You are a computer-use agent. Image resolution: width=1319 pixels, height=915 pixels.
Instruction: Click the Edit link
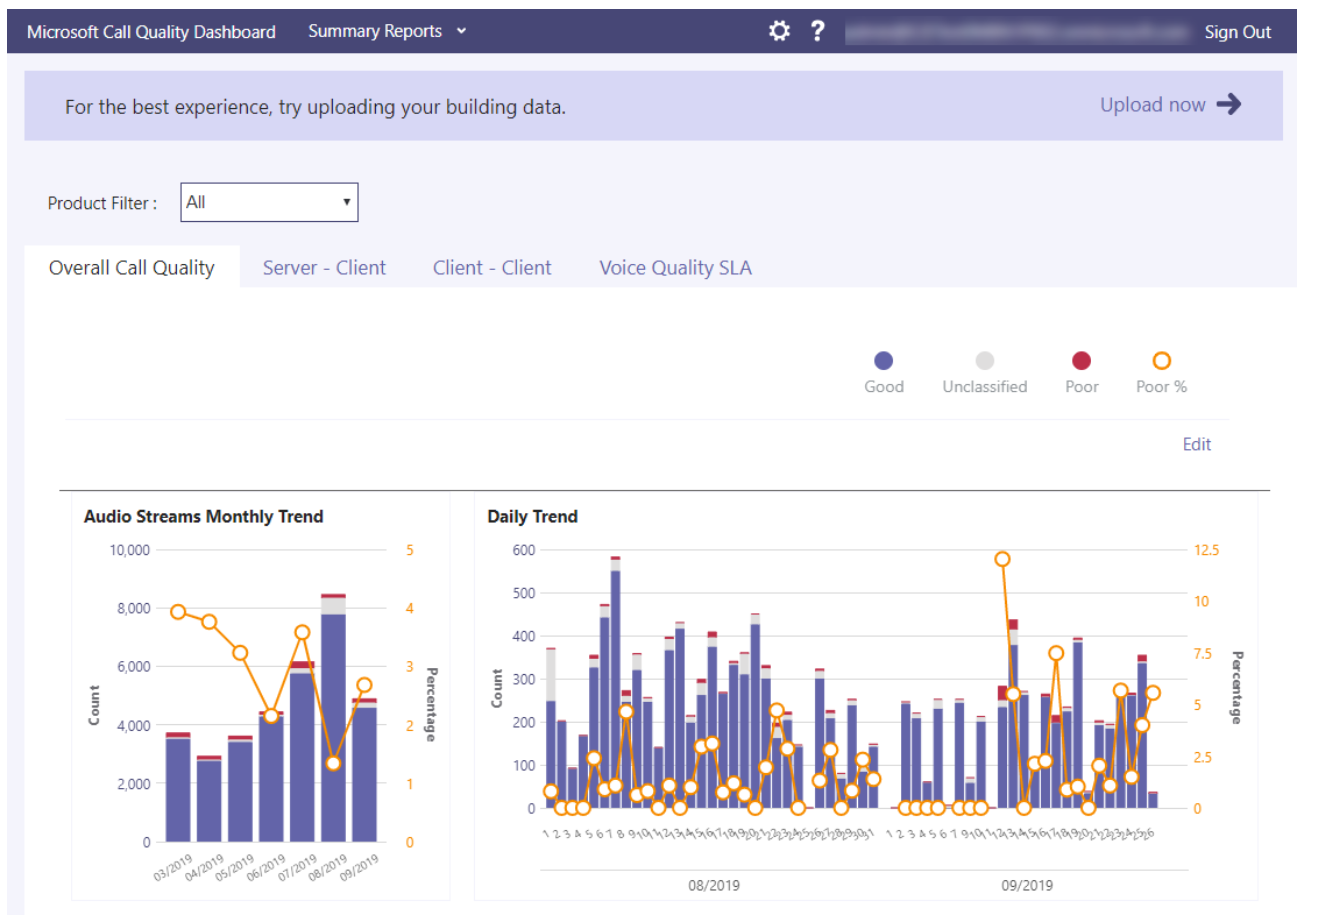point(1196,444)
